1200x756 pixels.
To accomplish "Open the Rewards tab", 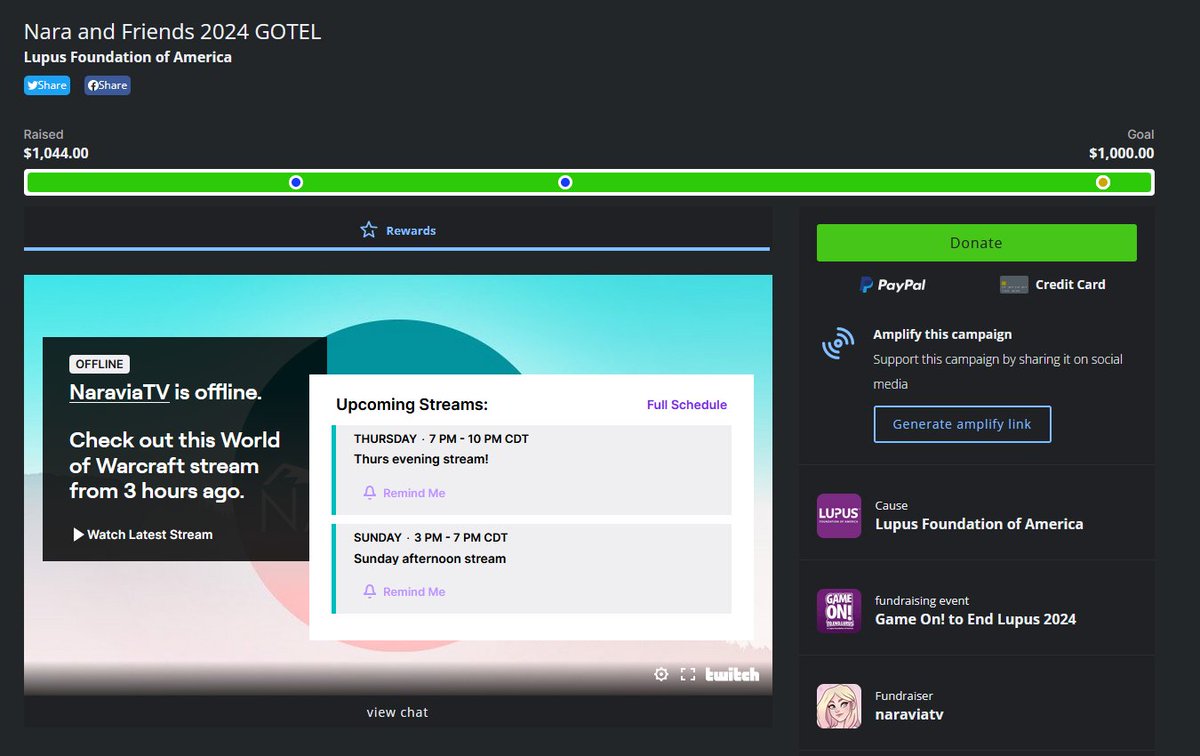I will click(397, 230).
